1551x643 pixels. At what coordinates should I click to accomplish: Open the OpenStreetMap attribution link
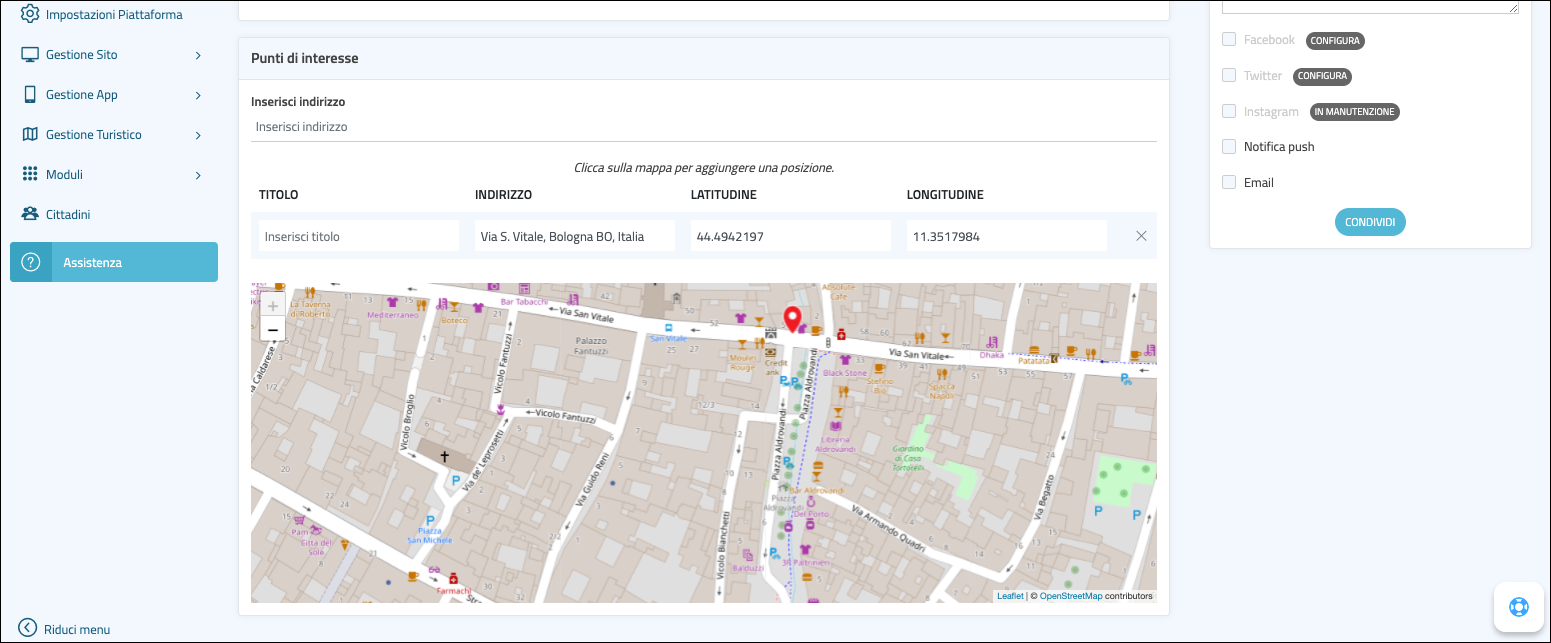click(x=1070, y=596)
